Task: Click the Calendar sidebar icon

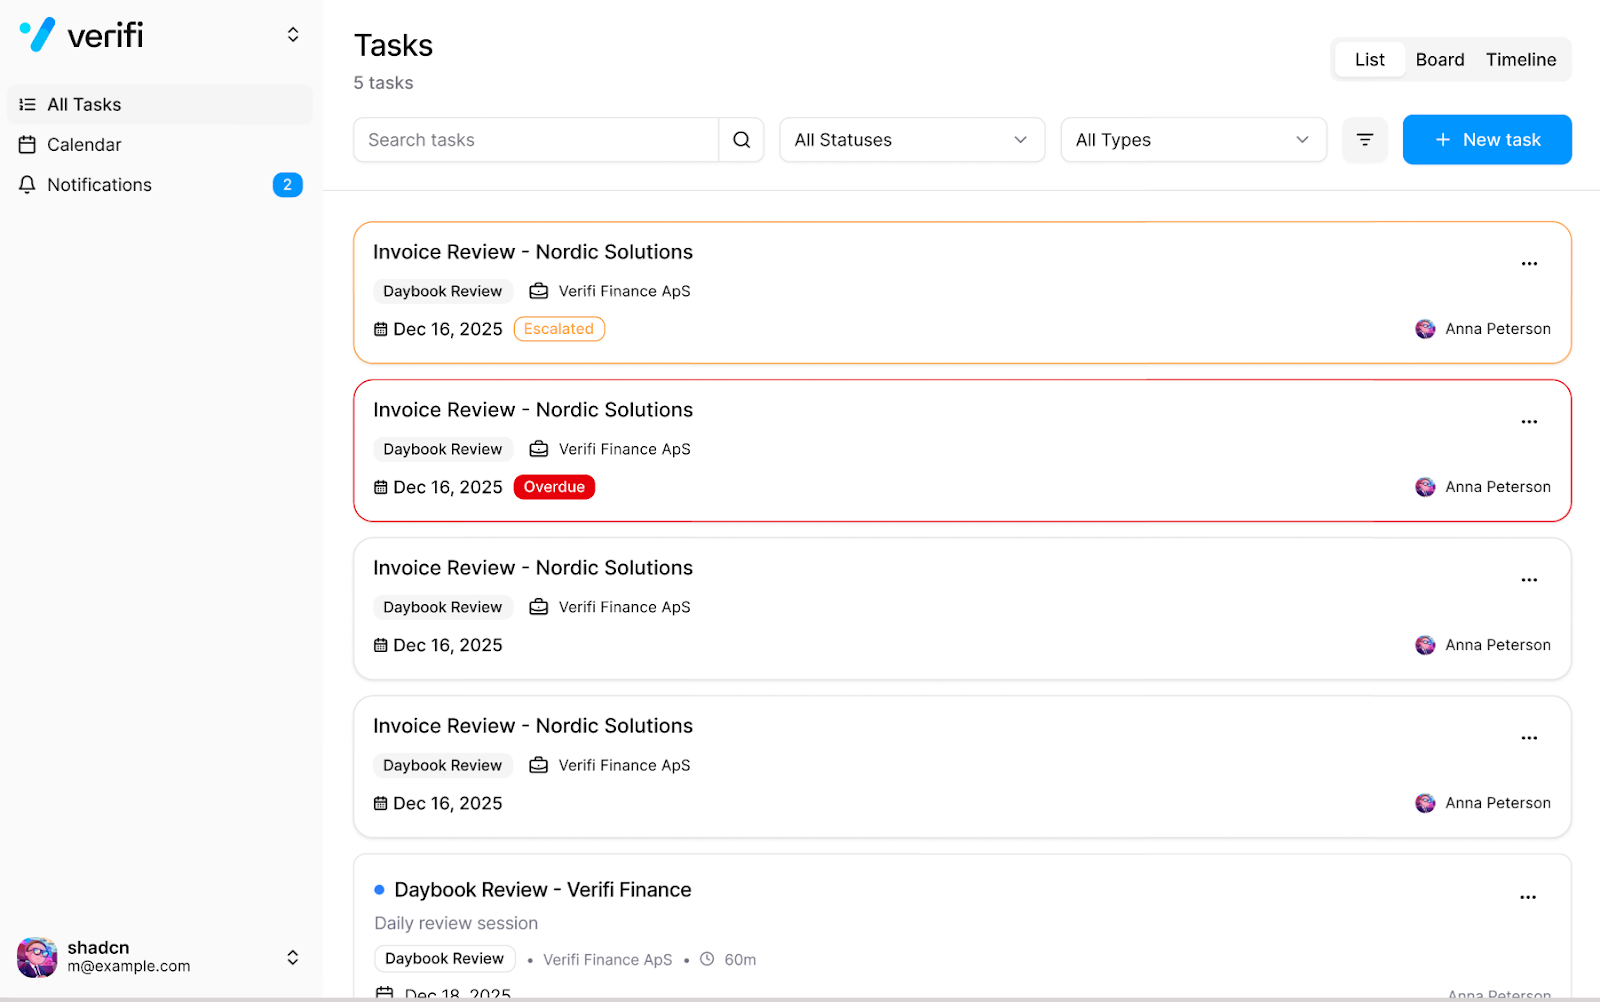Action: (x=27, y=145)
